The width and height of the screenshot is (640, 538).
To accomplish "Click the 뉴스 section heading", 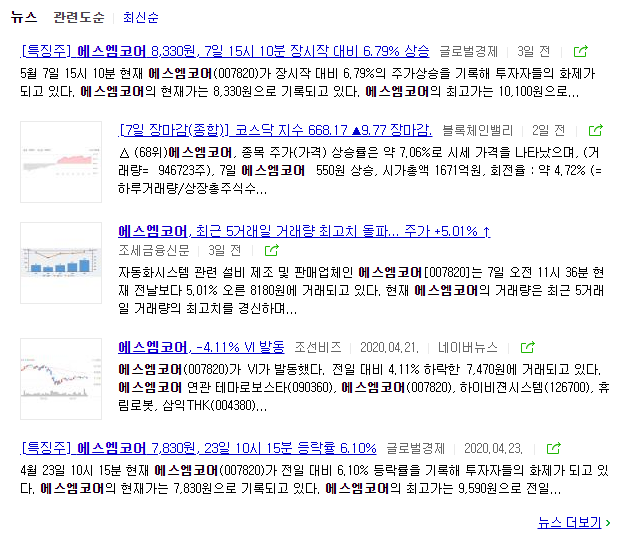I will click(x=24, y=17).
